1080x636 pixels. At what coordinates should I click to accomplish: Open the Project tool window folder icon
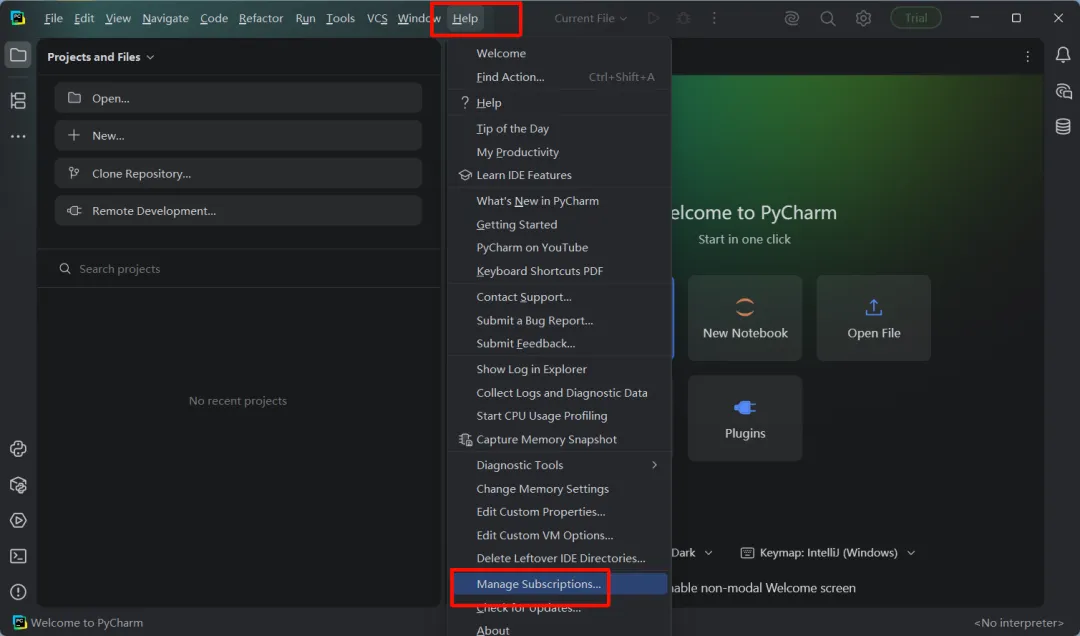click(x=18, y=55)
